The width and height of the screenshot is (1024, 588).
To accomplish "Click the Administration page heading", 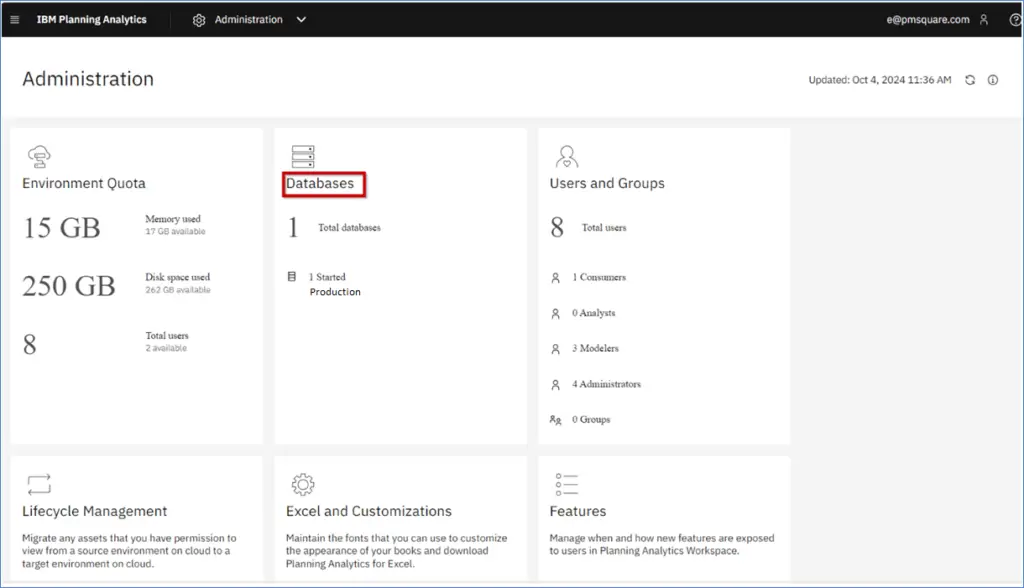I will pyautogui.click(x=88, y=79).
